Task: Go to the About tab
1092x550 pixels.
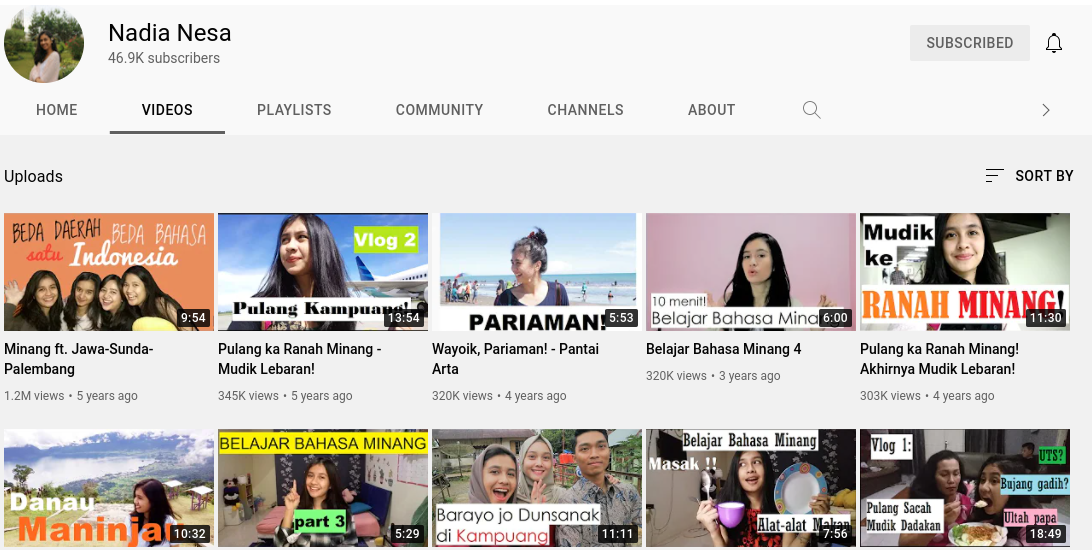Action: pos(711,110)
